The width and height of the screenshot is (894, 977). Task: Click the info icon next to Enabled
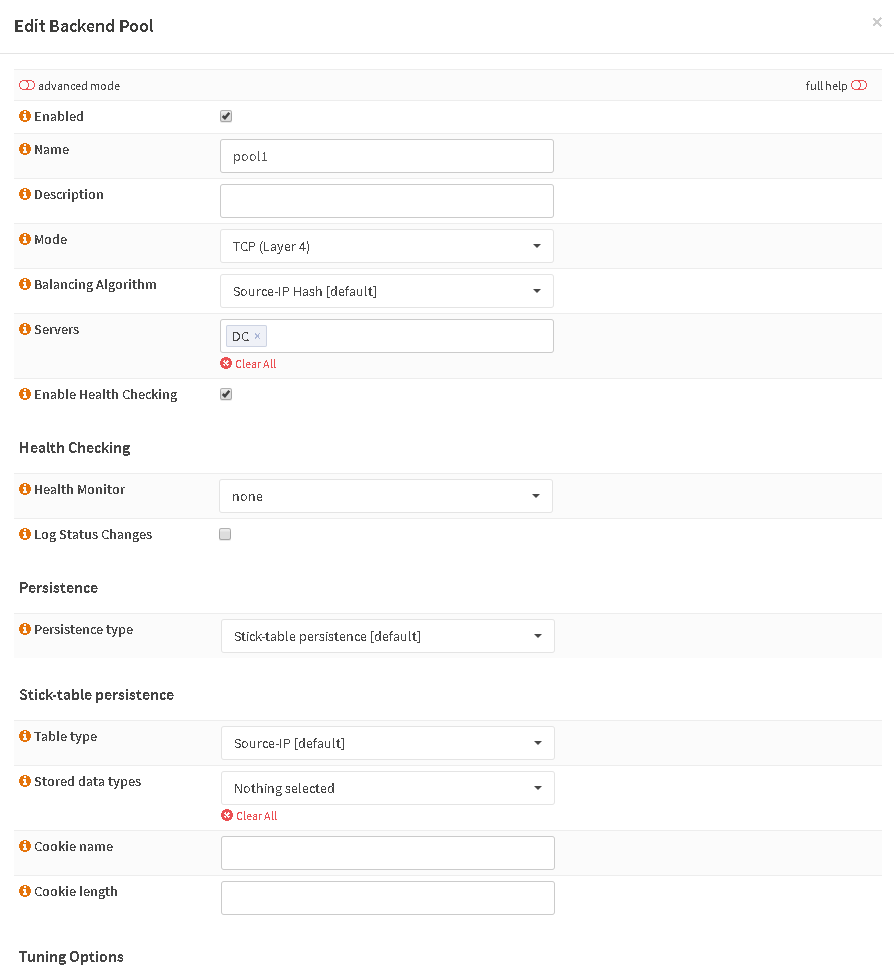click(25, 116)
